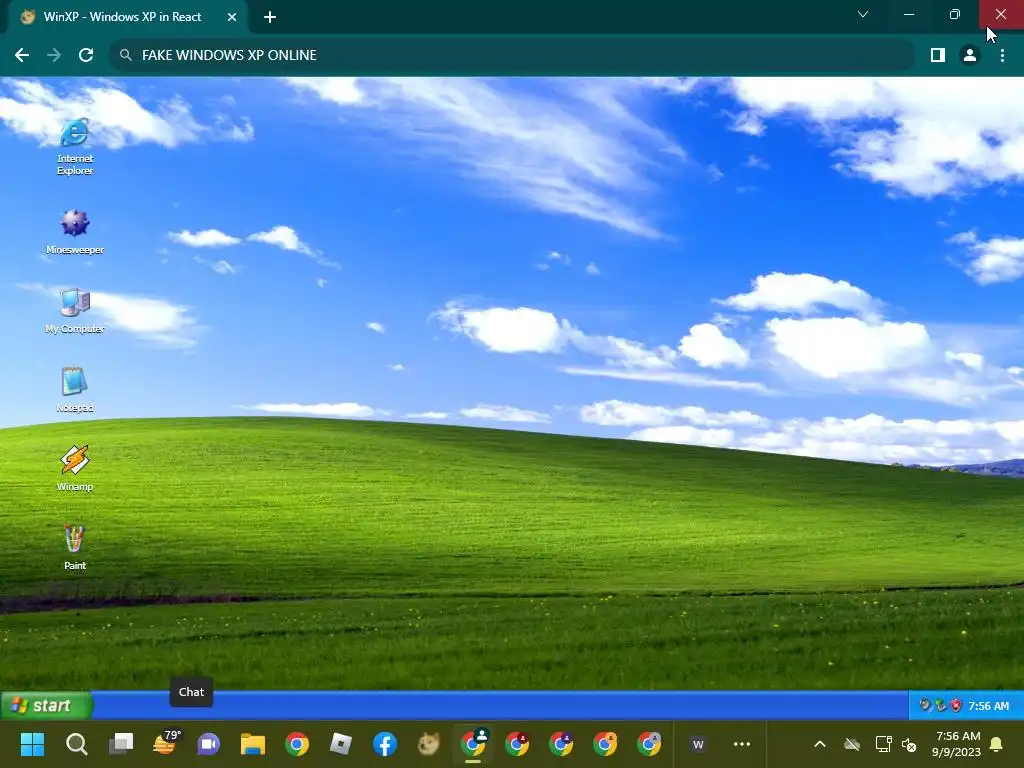The image size is (1024, 768).
Task: Open Windows clock showing 9/9/2023
Action: [x=957, y=744]
